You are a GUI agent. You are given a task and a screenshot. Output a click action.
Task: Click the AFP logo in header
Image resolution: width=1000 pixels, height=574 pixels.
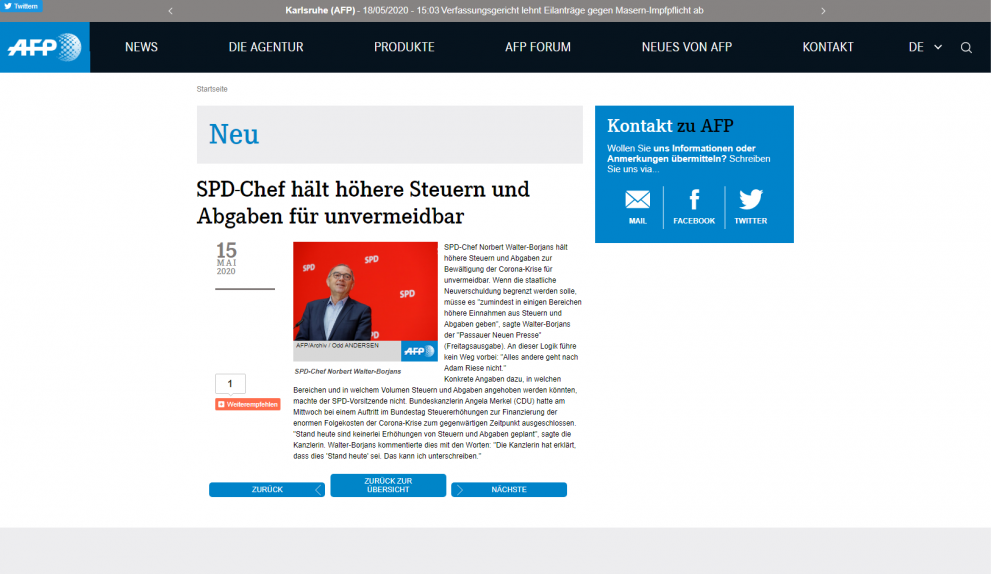pos(44,47)
